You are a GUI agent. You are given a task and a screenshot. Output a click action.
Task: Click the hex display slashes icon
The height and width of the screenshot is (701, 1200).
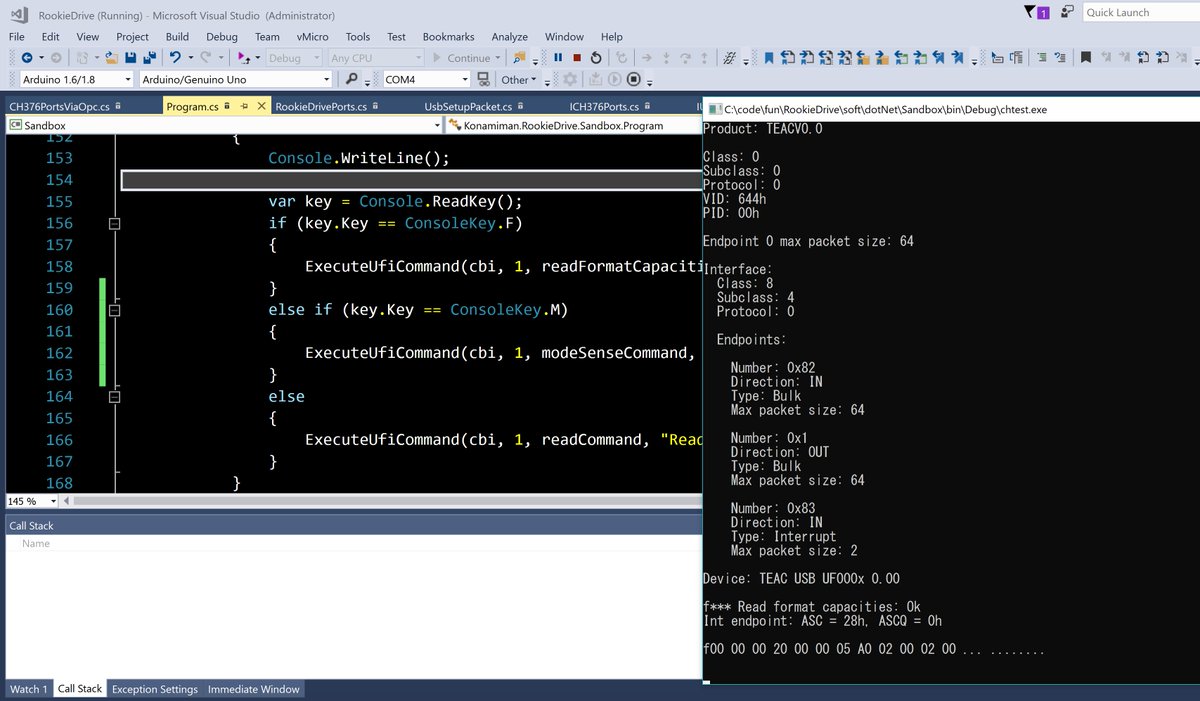729,58
